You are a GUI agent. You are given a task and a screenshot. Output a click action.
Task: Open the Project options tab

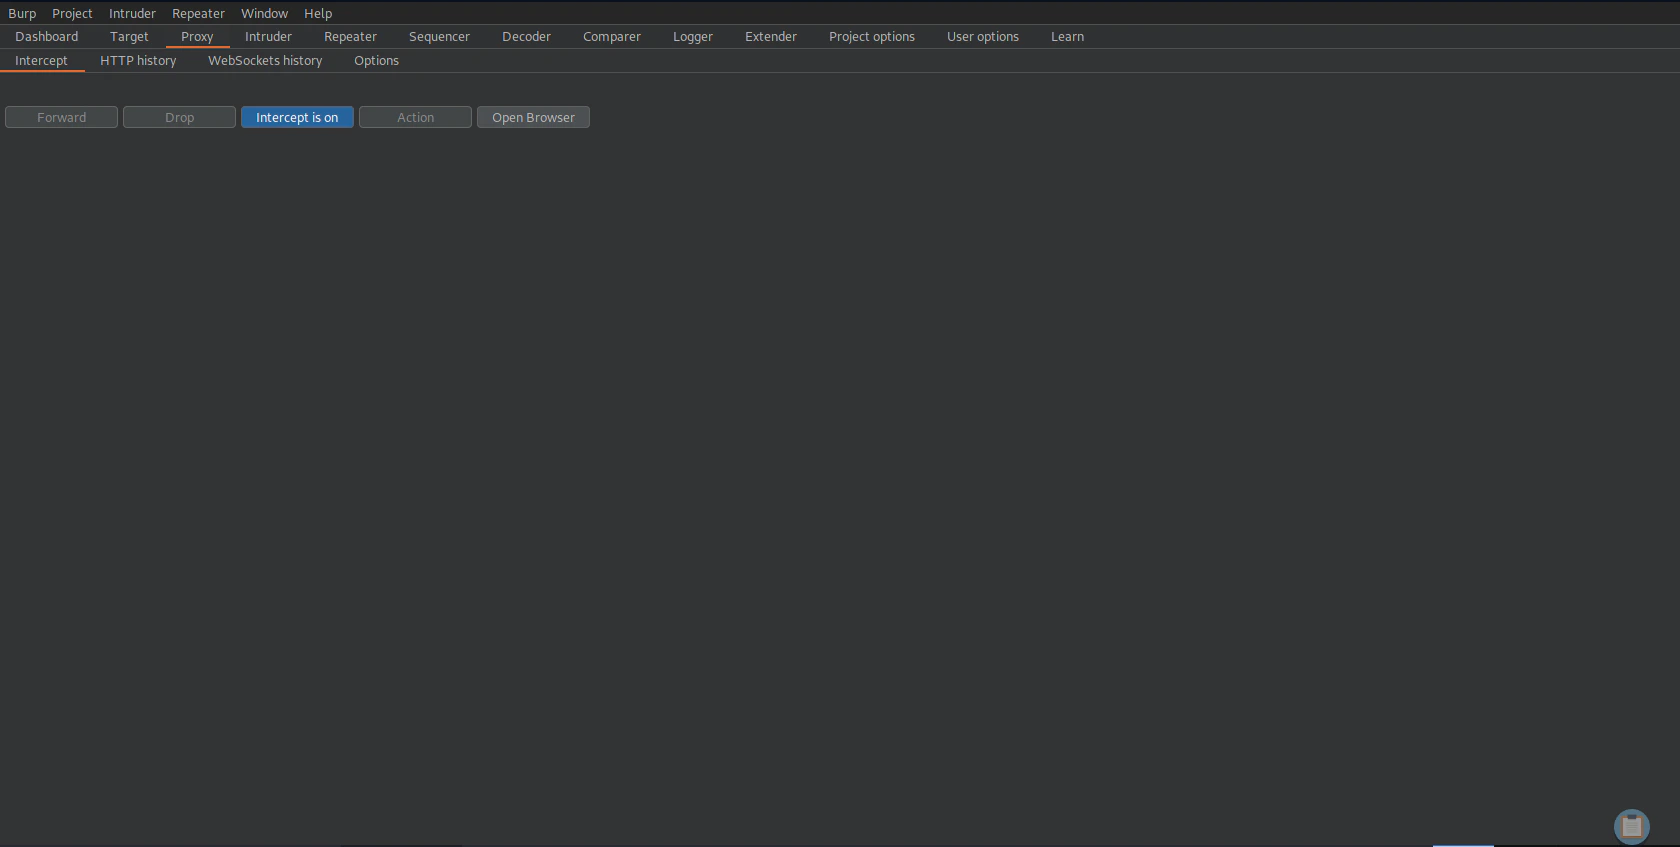point(872,36)
